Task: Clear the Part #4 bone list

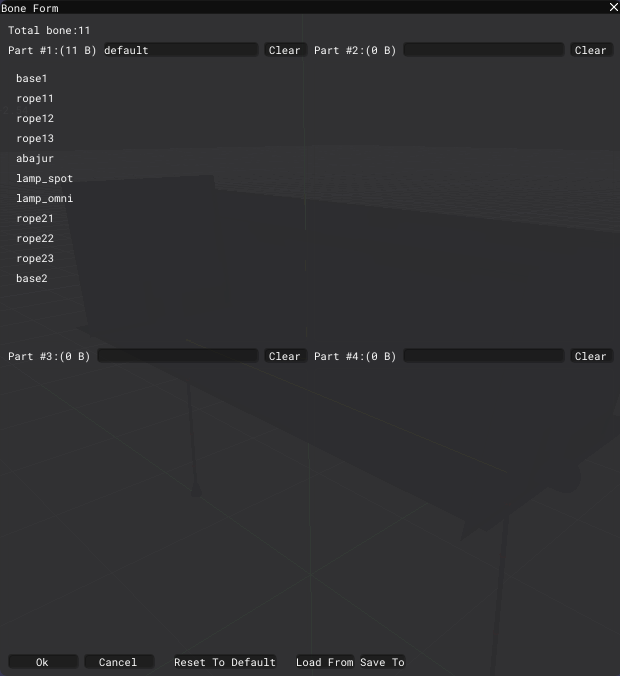Action: [591, 356]
